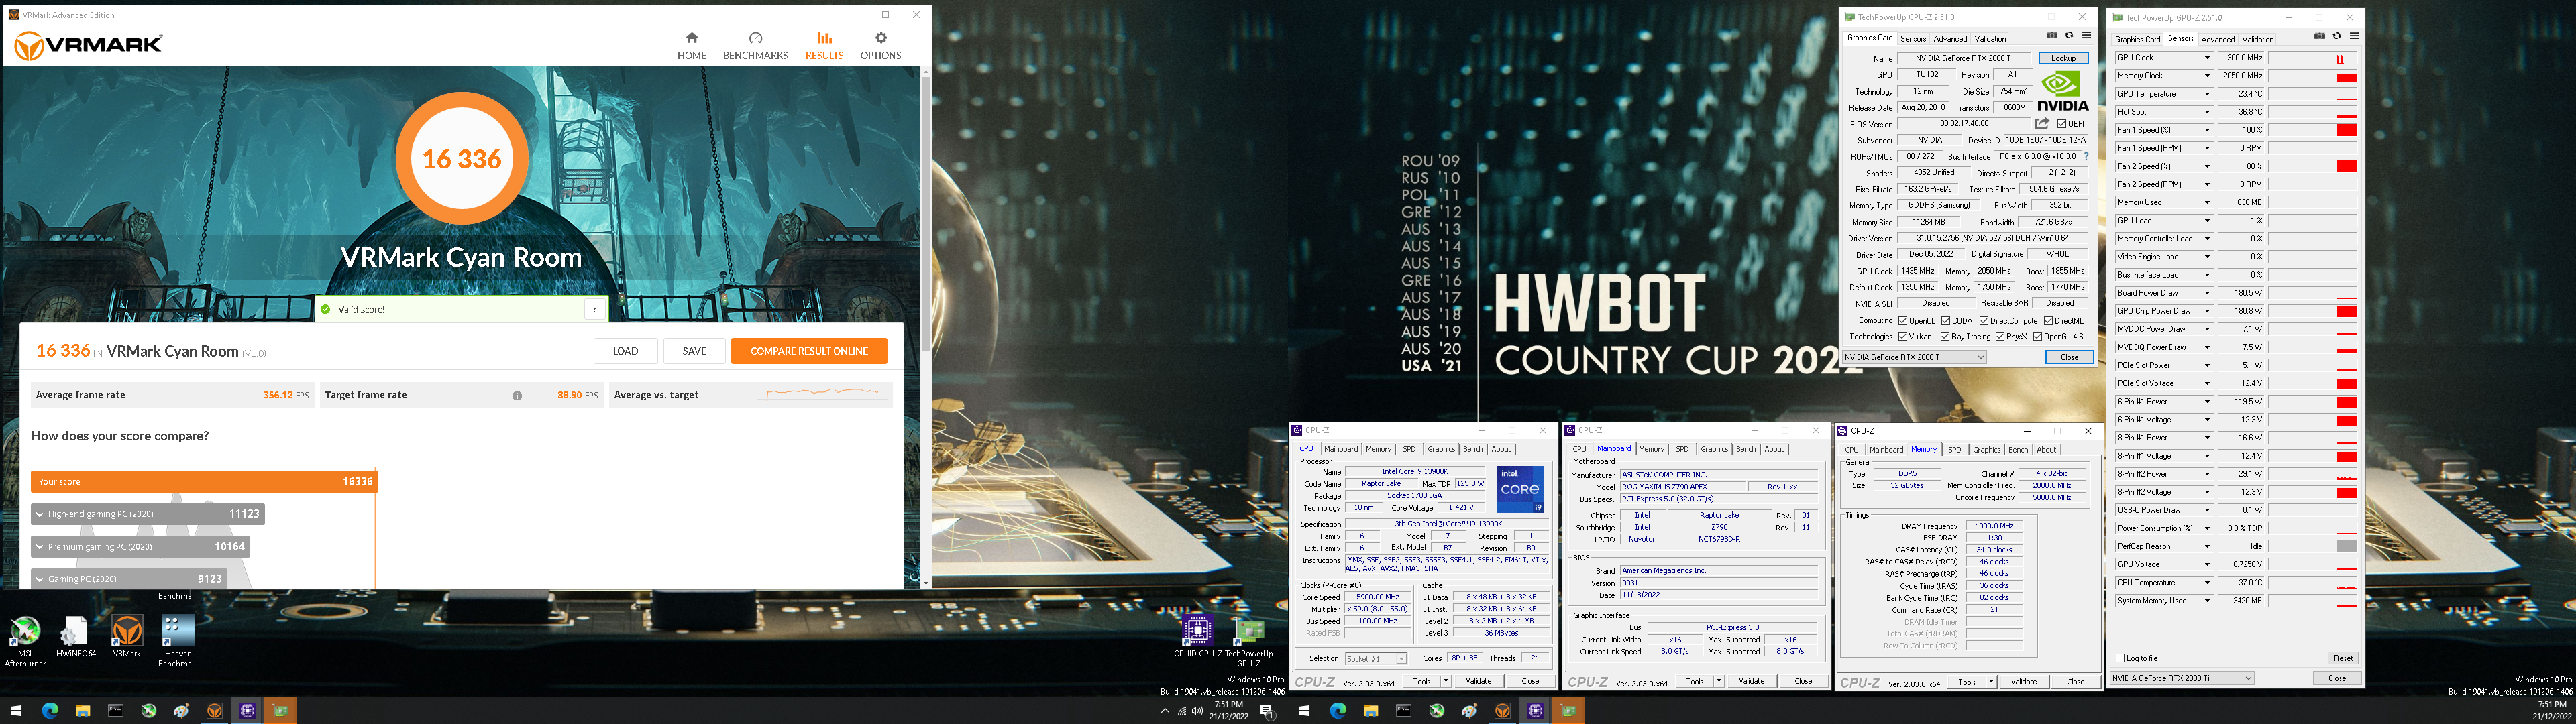
Task: Open network tray icon
Action: click(x=1181, y=711)
